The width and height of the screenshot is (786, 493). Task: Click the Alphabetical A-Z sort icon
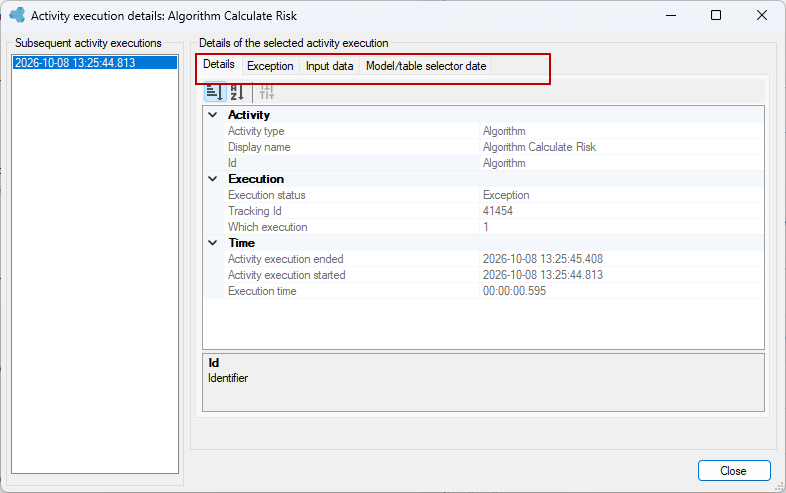(x=237, y=92)
